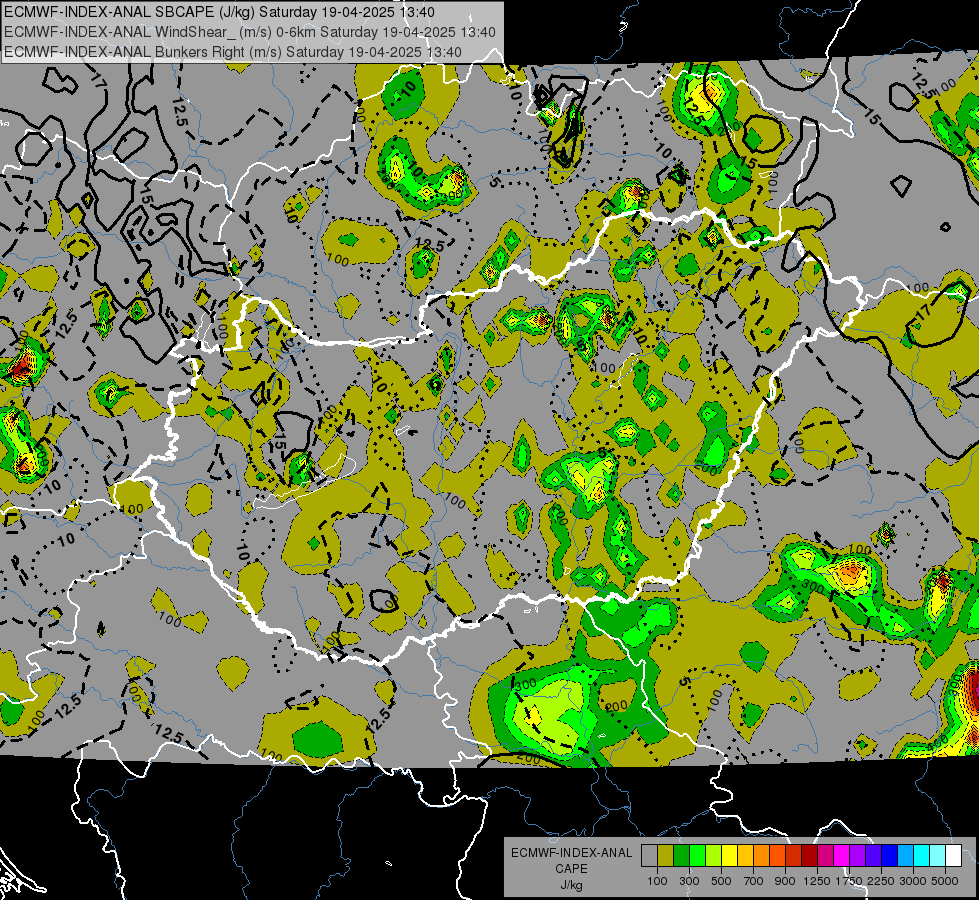Screen dimensions: 979x900
Task: Click the Bunkers Right title line
Action: tap(233, 52)
